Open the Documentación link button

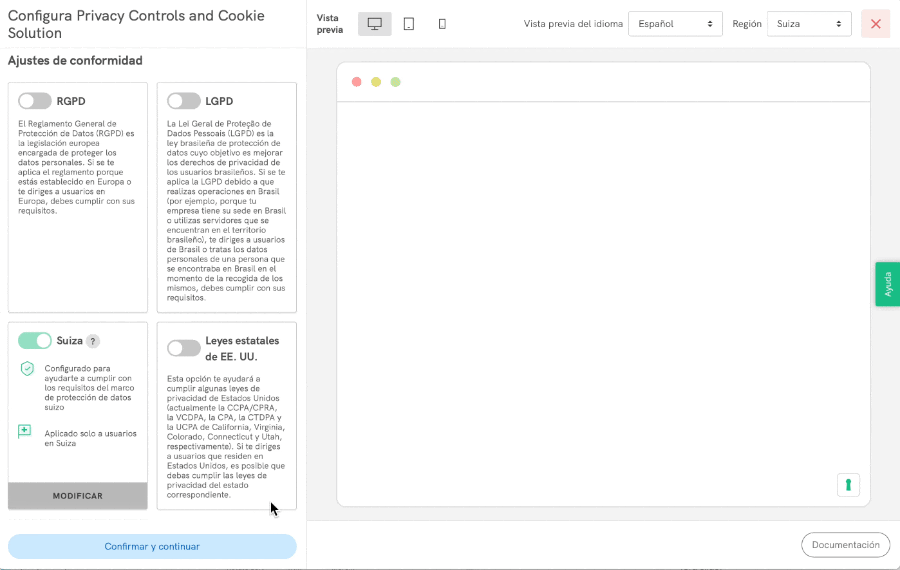coord(845,545)
